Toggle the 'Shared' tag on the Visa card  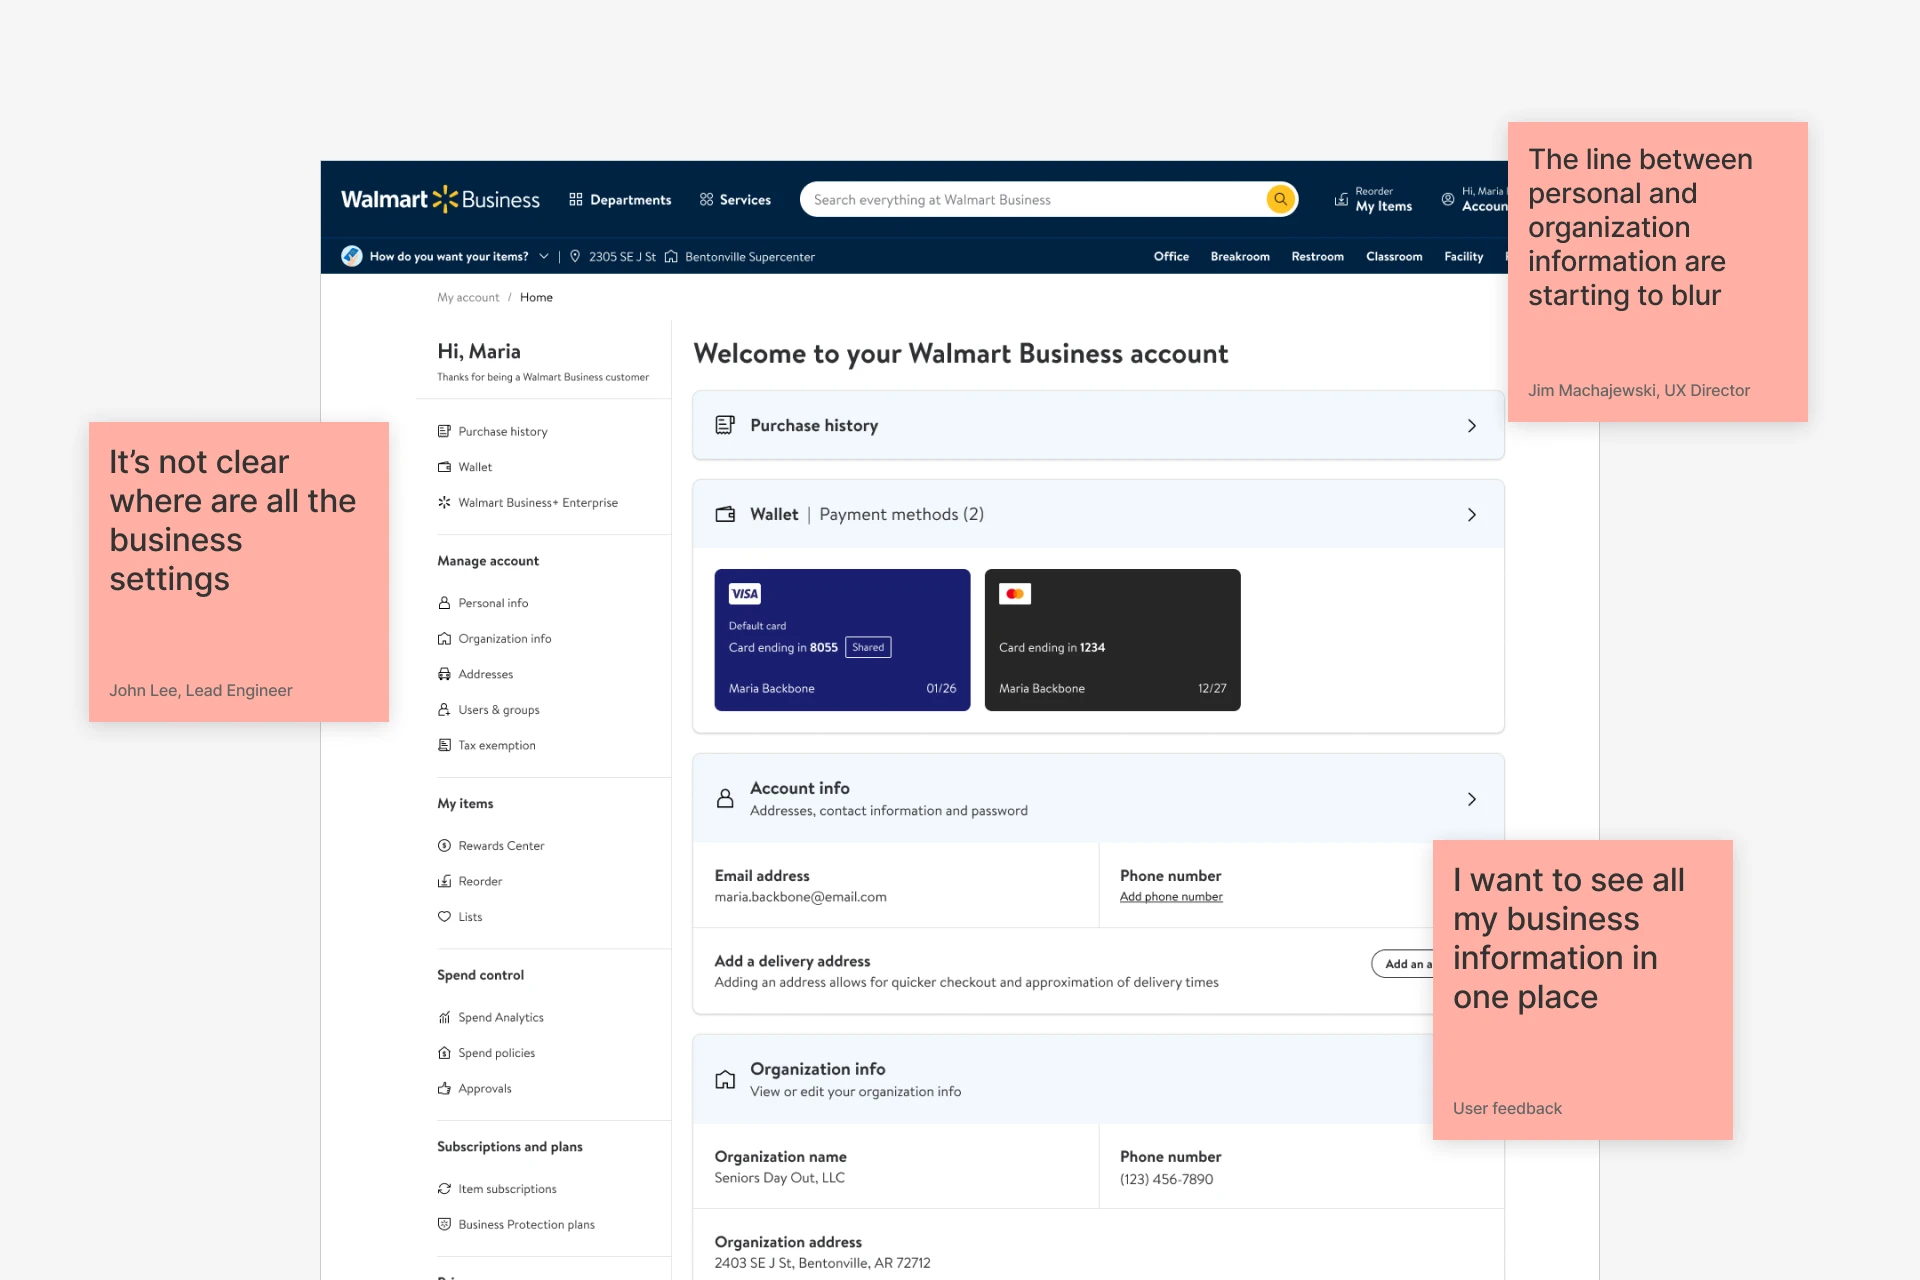coord(867,647)
